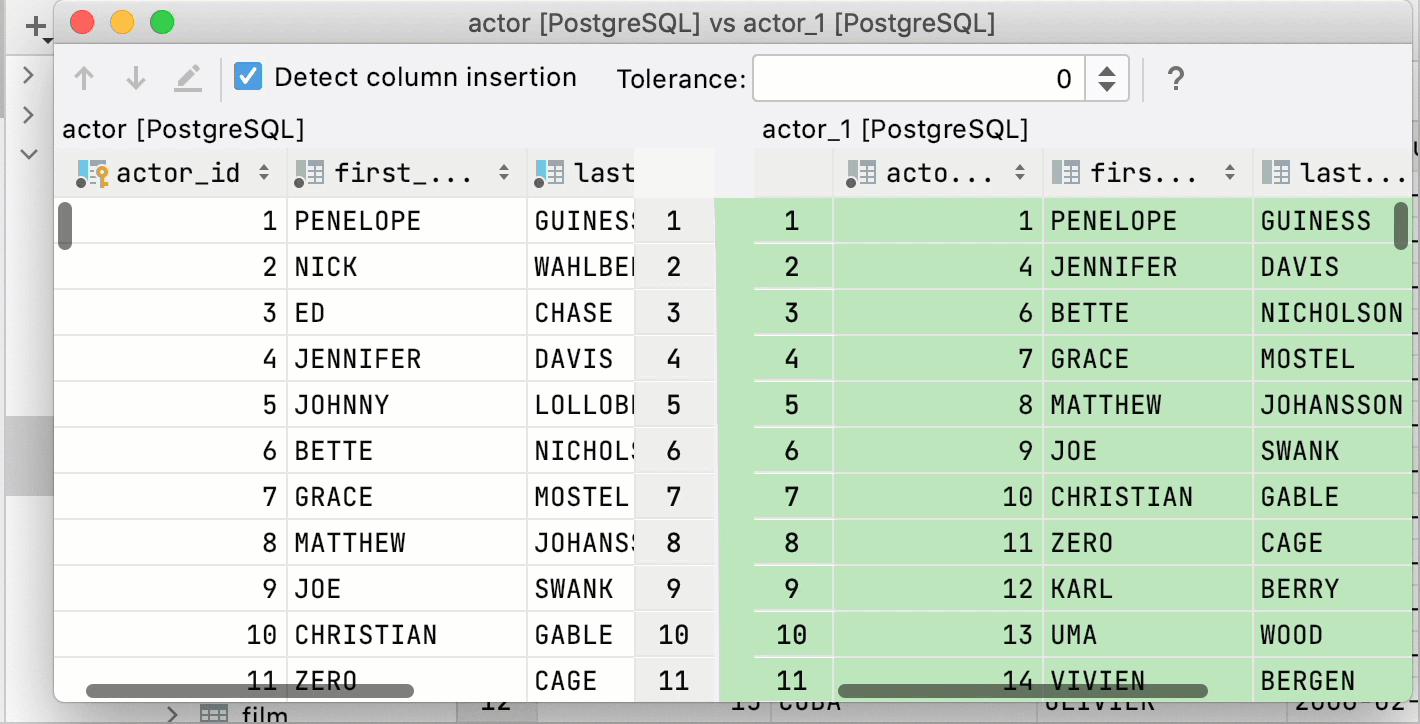Uncheck Detect column insertion
The width and height of the screenshot is (1420, 724).
click(247, 76)
